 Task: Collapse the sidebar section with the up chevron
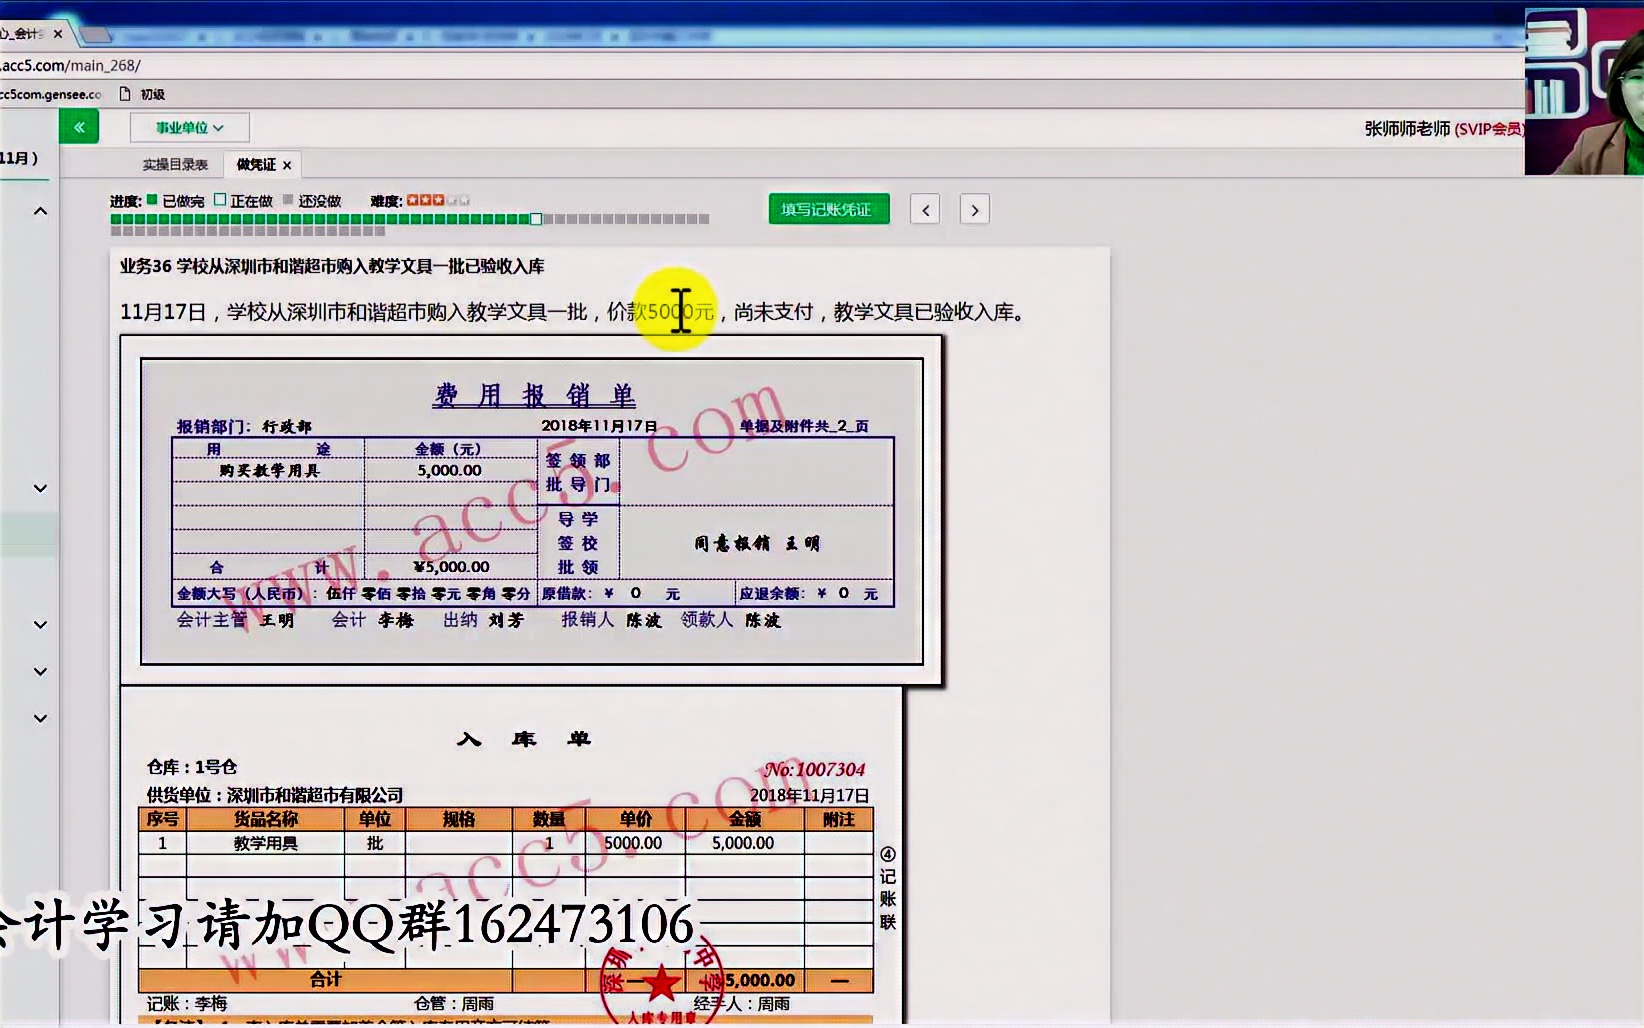tap(40, 211)
